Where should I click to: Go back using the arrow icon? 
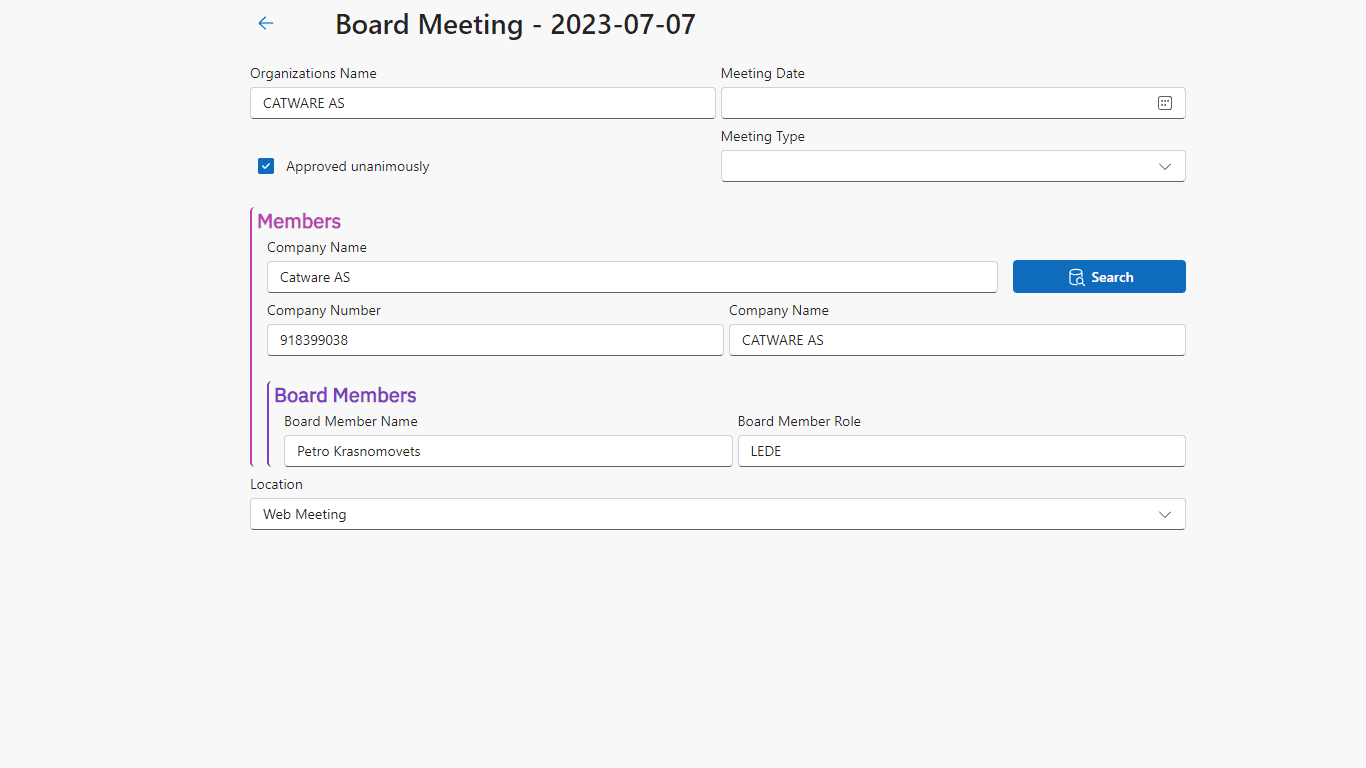coord(265,23)
